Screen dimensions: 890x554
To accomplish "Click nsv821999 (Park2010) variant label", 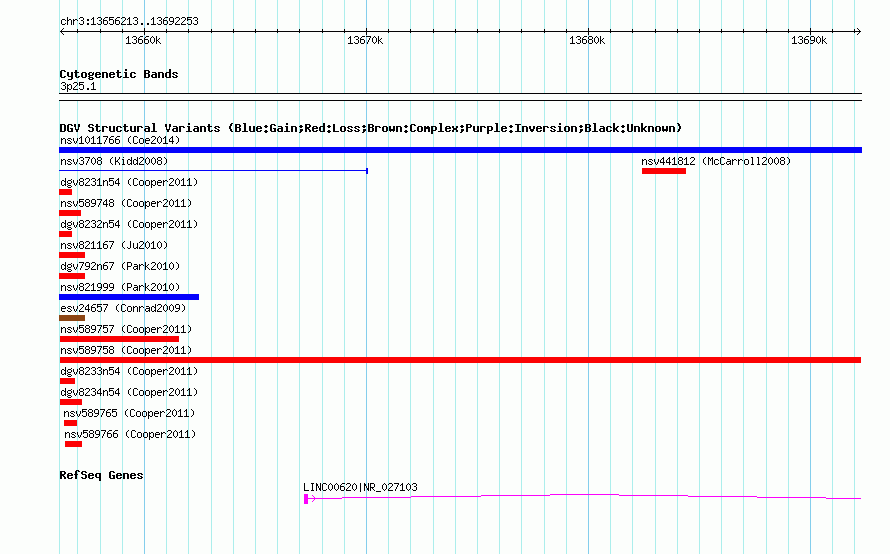I will tap(120, 287).
